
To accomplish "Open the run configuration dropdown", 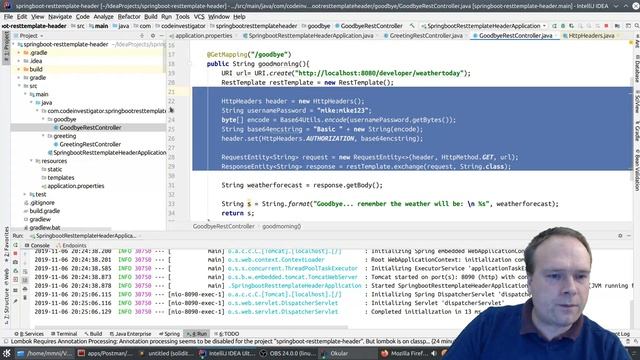I will (x=483, y=26).
